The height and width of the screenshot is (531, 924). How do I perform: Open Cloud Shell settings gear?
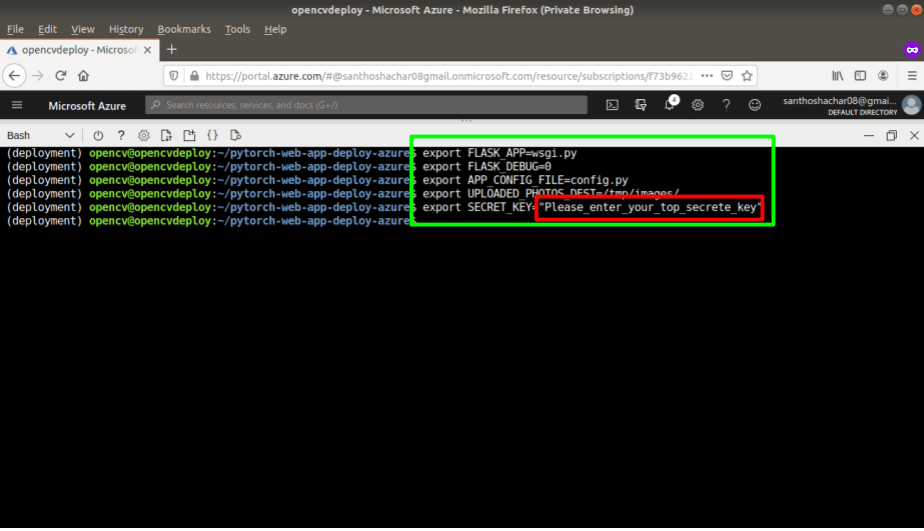tap(143, 136)
